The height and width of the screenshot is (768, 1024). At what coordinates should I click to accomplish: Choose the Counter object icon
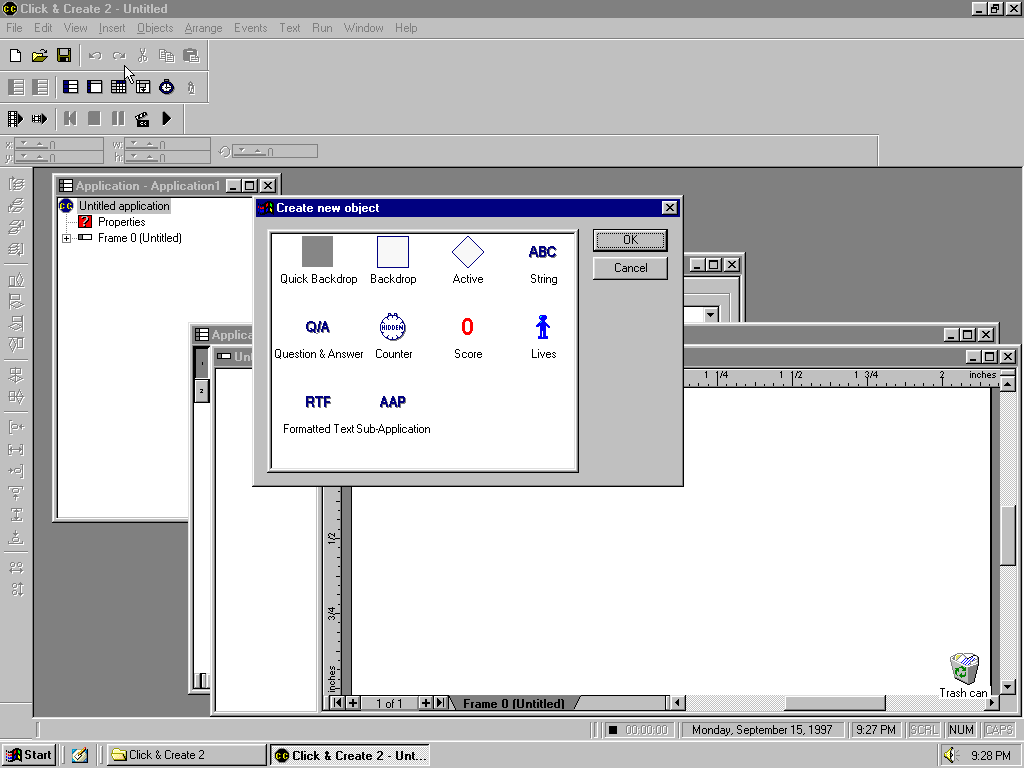tap(392, 327)
